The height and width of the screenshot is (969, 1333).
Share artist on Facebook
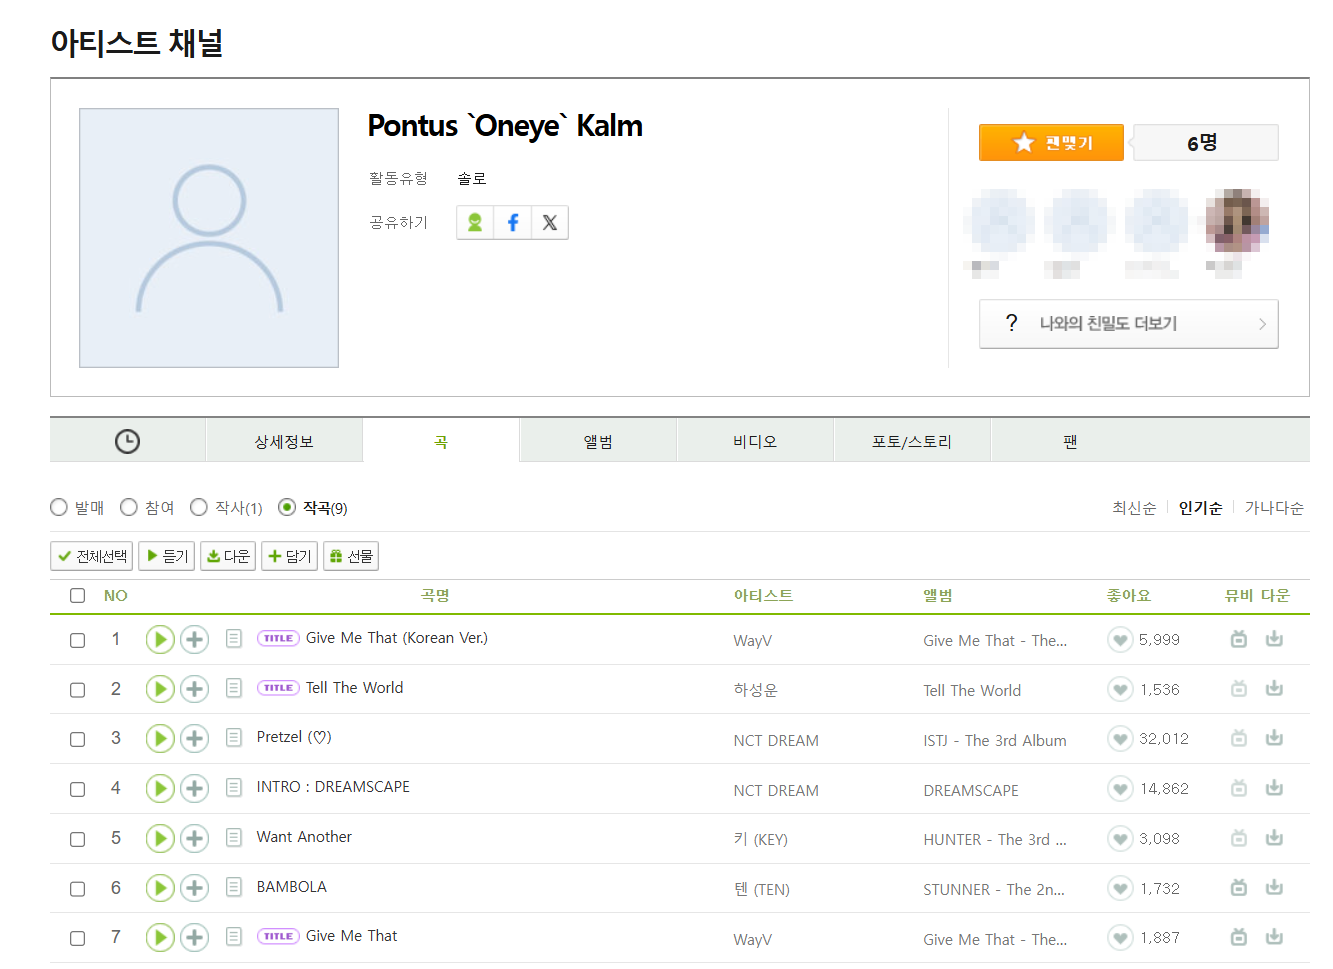click(x=512, y=223)
